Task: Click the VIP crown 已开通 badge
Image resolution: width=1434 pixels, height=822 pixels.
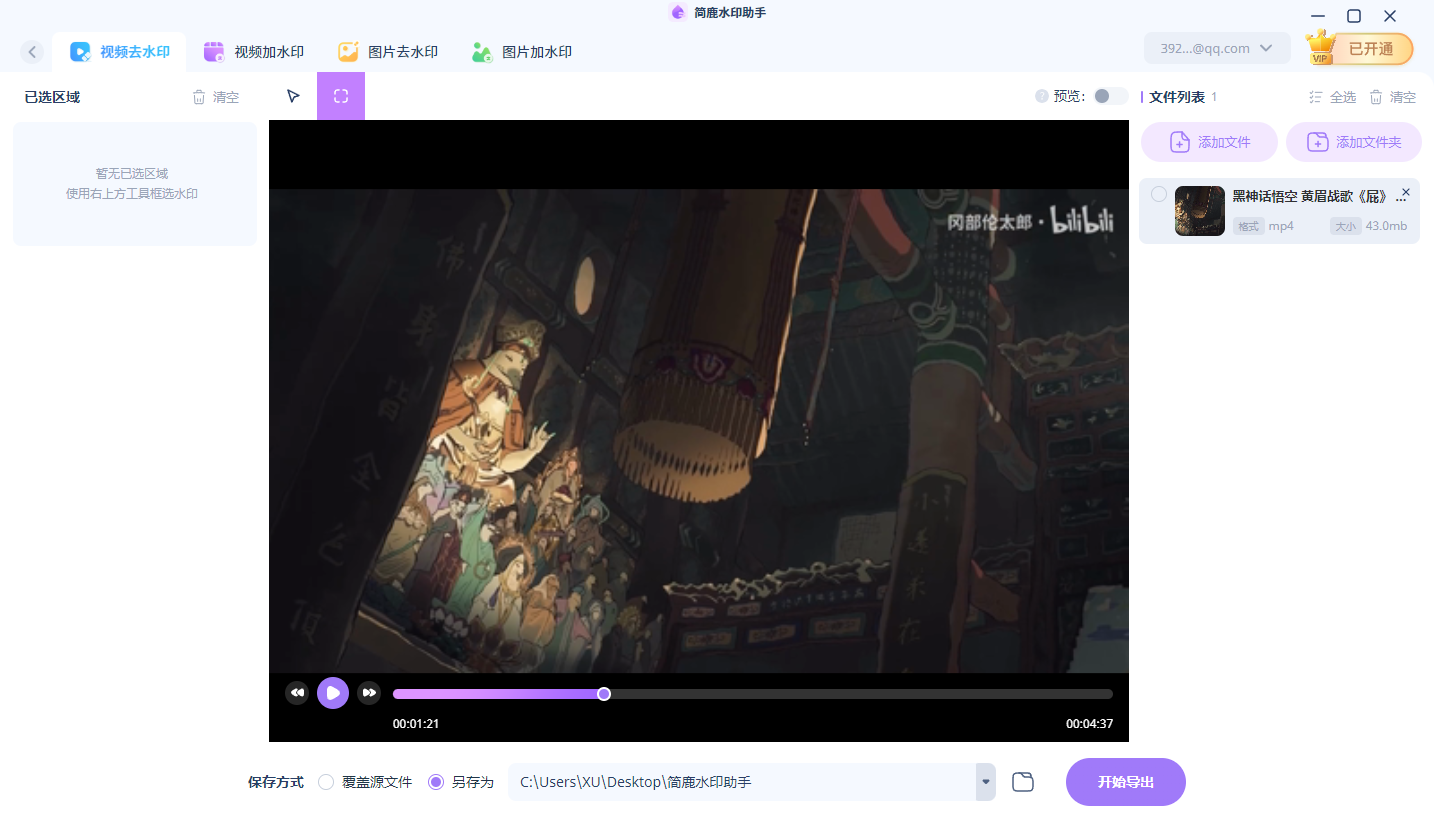Action: 1360,48
